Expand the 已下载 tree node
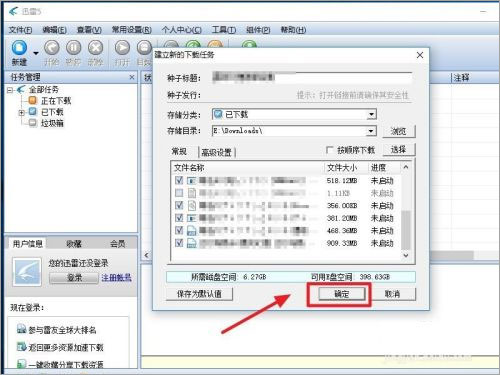This screenshot has height=375, width=500. click(22, 112)
